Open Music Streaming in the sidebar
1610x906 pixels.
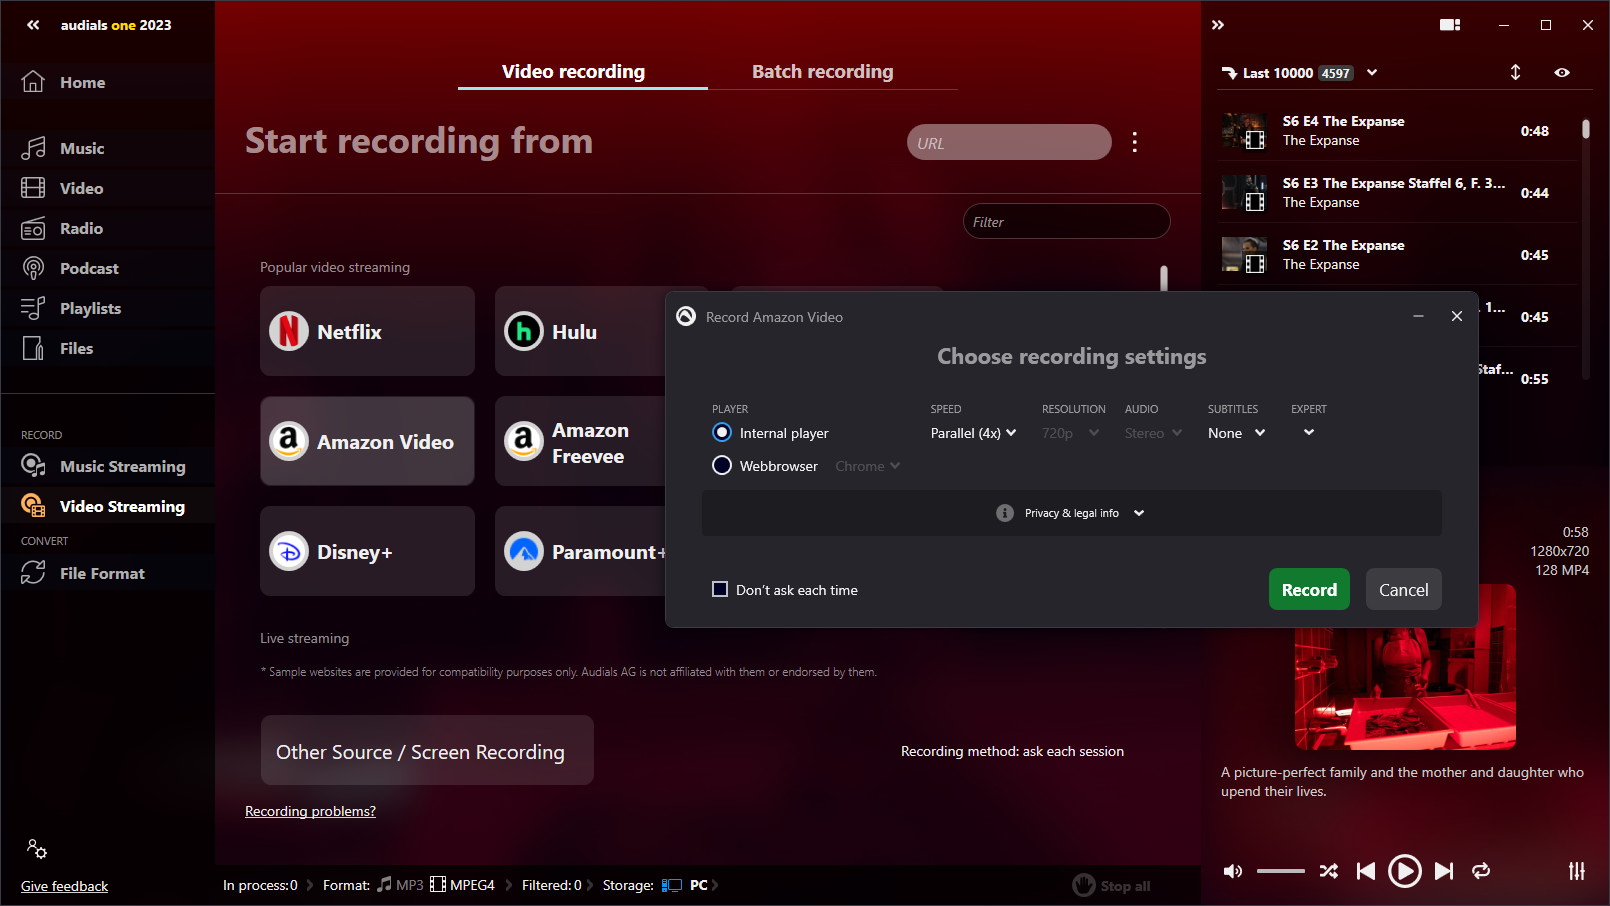[122, 466]
